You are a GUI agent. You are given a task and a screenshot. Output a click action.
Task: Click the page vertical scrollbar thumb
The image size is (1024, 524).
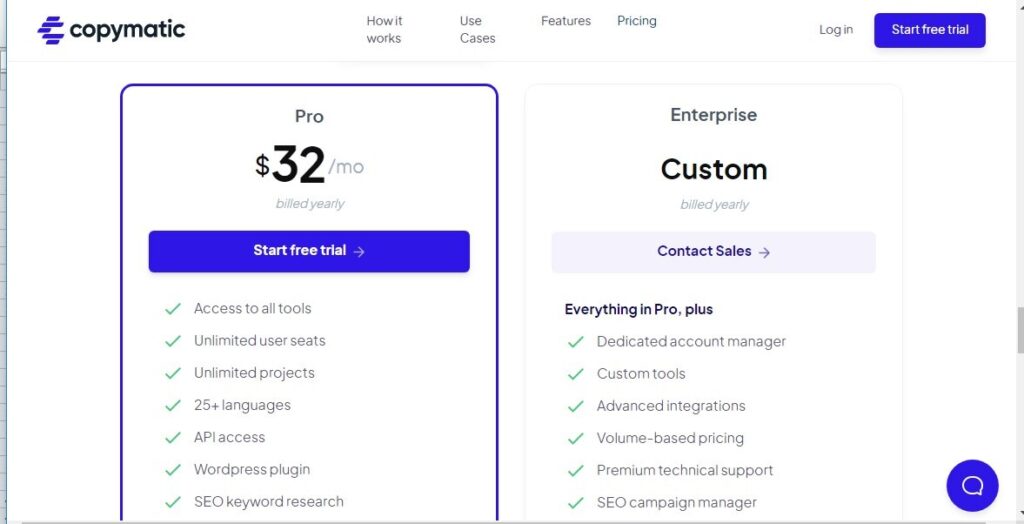tap(1019, 330)
